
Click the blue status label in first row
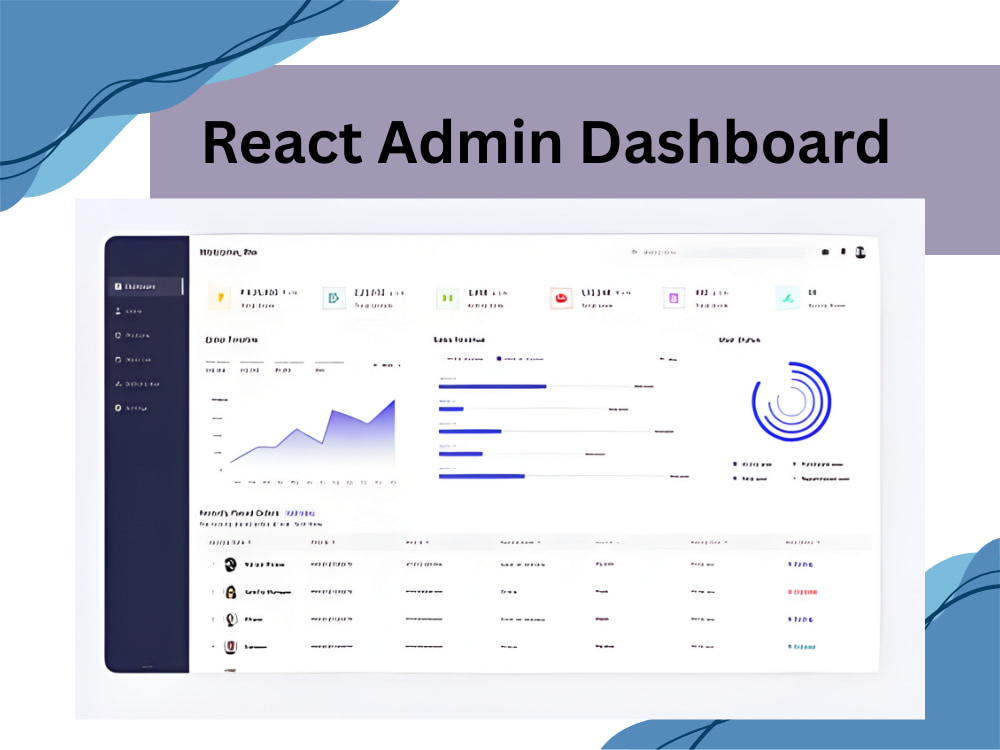(800, 564)
